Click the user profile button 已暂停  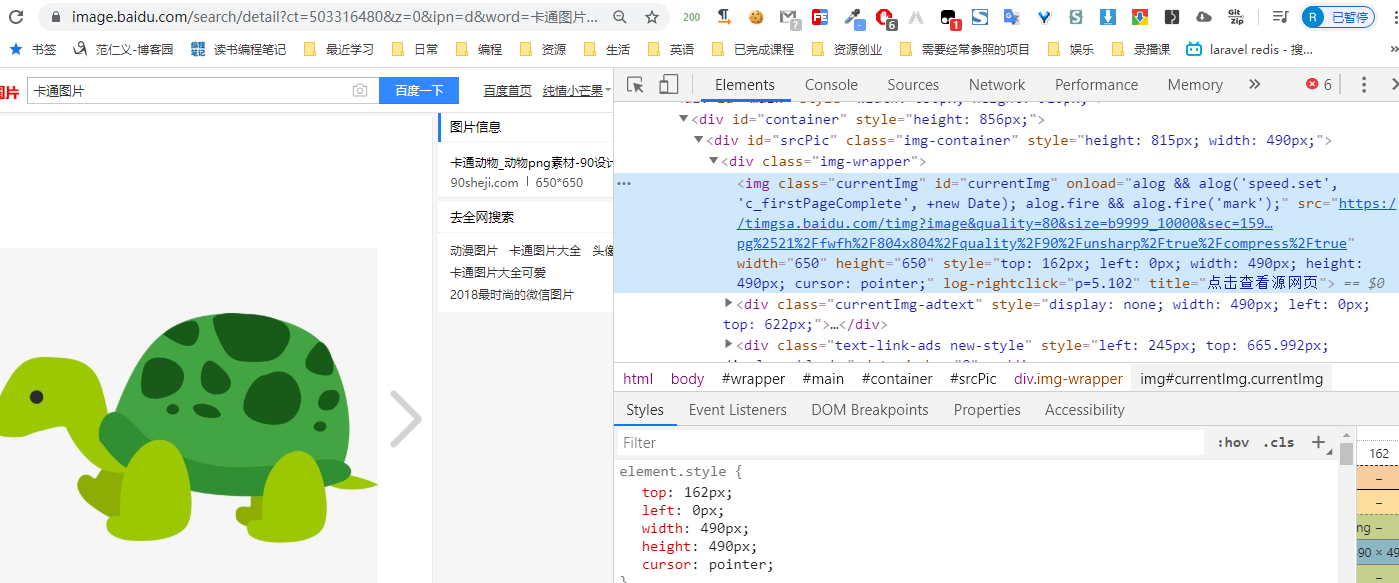pos(1338,17)
